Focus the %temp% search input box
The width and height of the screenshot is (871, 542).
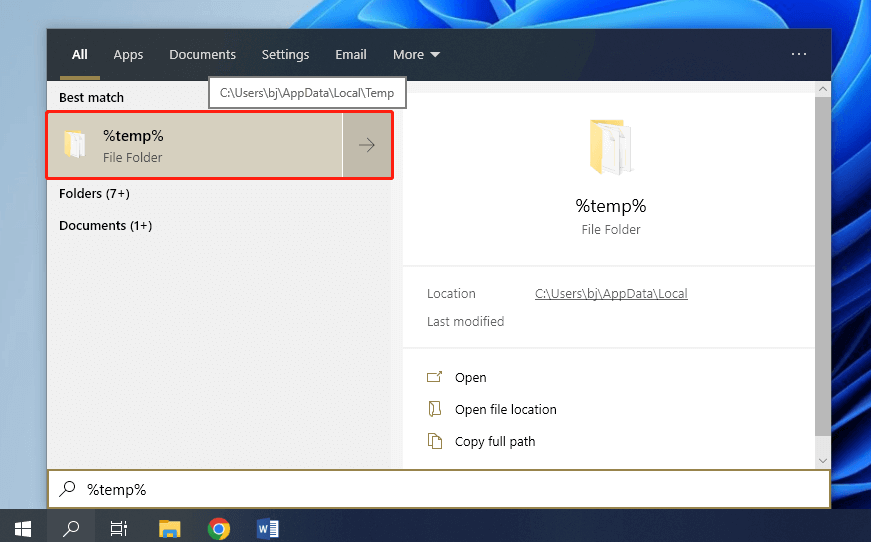pos(439,489)
